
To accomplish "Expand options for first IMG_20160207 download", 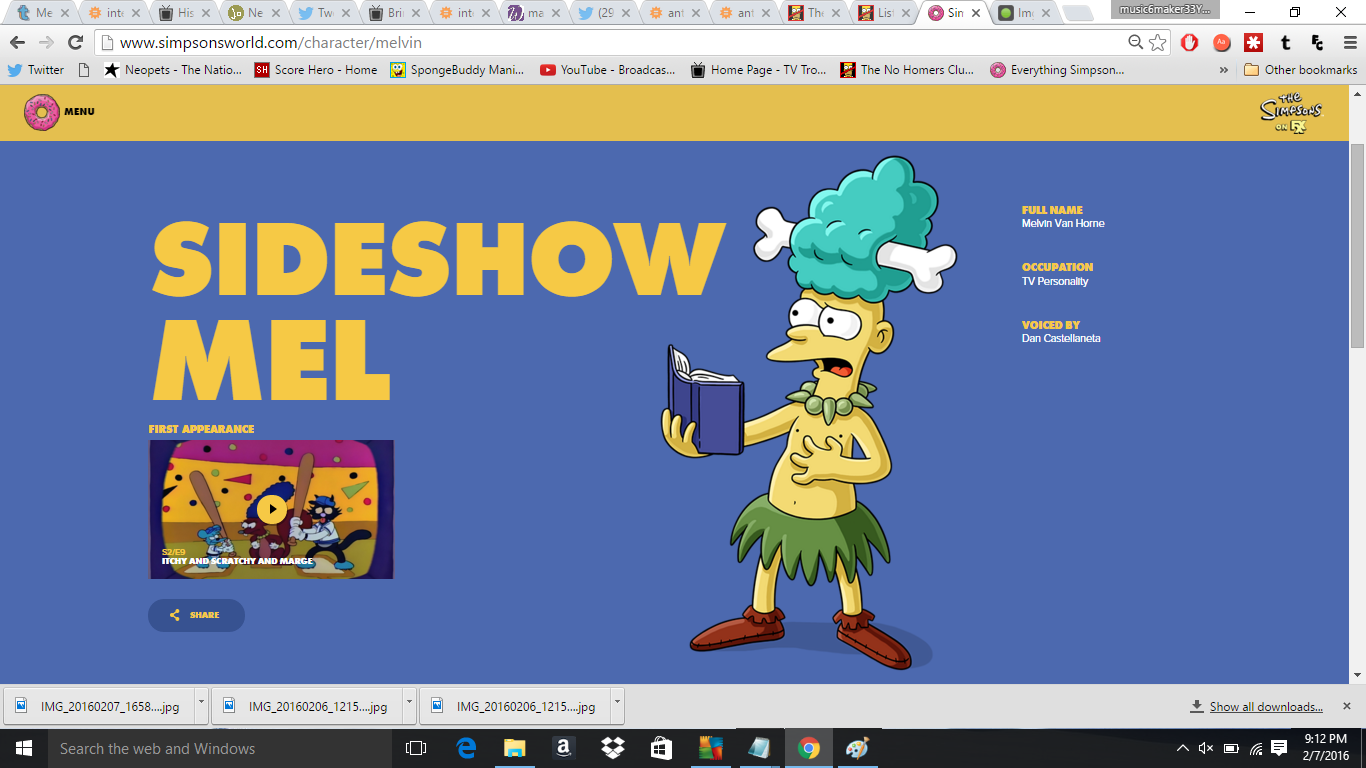I will (x=201, y=704).
